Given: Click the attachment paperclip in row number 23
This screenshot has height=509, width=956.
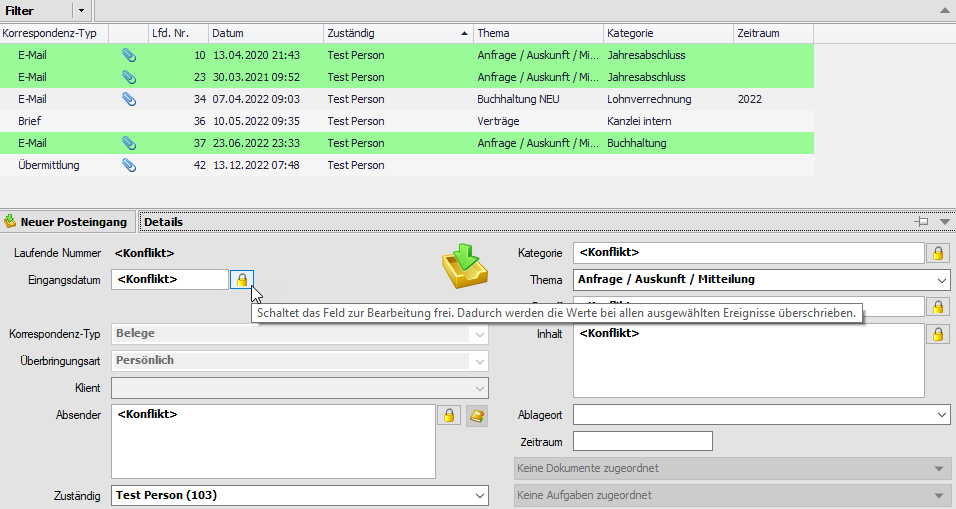Looking at the screenshot, I should pos(129,77).
